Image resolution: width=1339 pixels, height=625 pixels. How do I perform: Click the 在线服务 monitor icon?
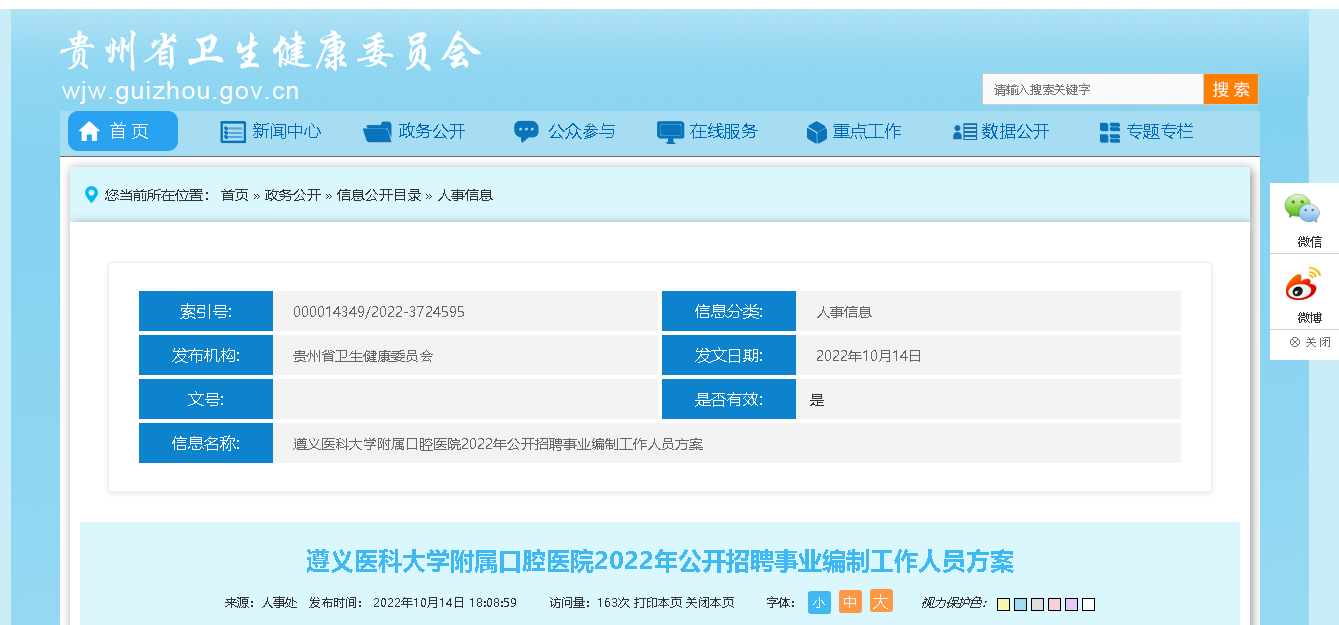670,132
